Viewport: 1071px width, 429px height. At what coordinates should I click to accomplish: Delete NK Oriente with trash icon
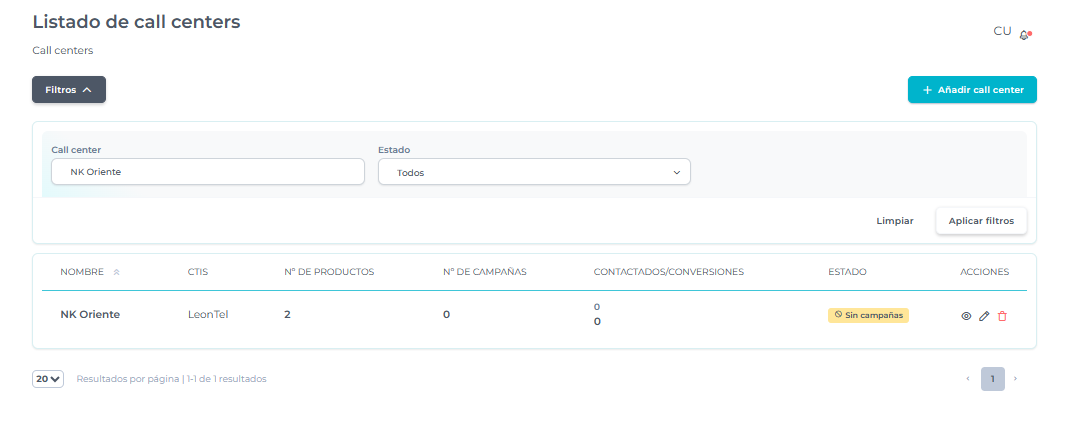point(1002,316)
